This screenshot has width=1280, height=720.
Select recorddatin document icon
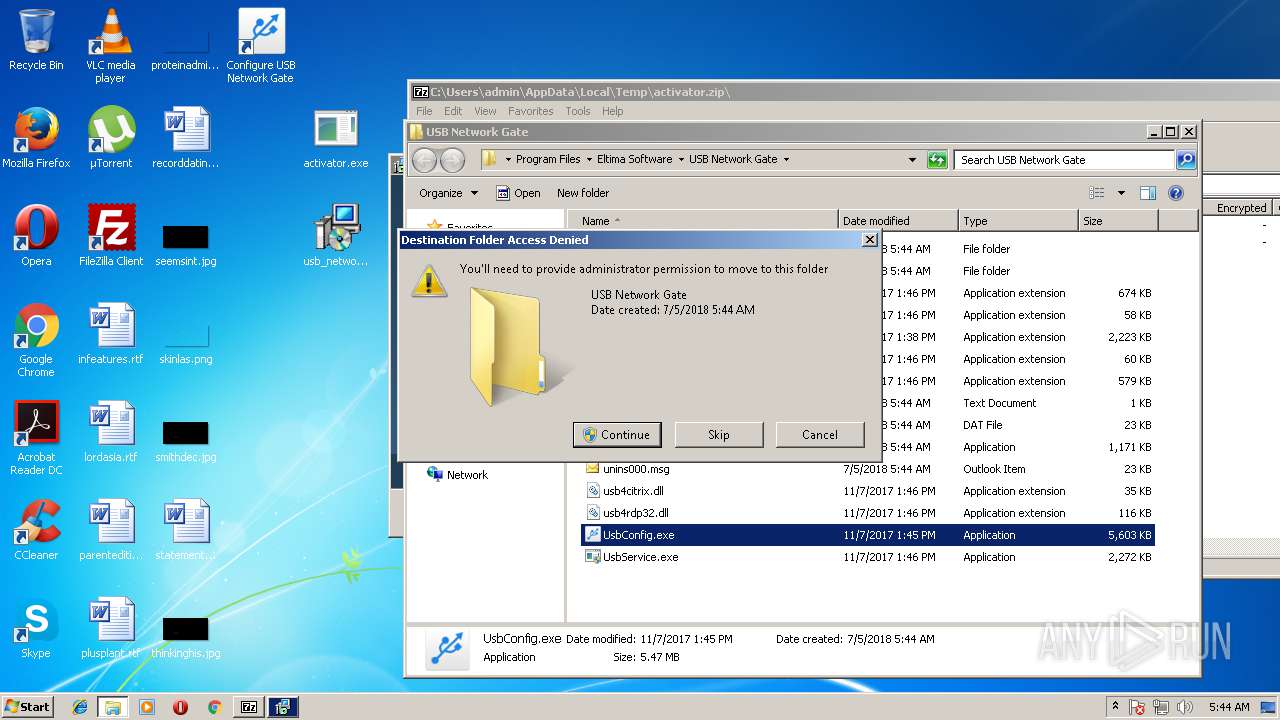tap(186, 138)
